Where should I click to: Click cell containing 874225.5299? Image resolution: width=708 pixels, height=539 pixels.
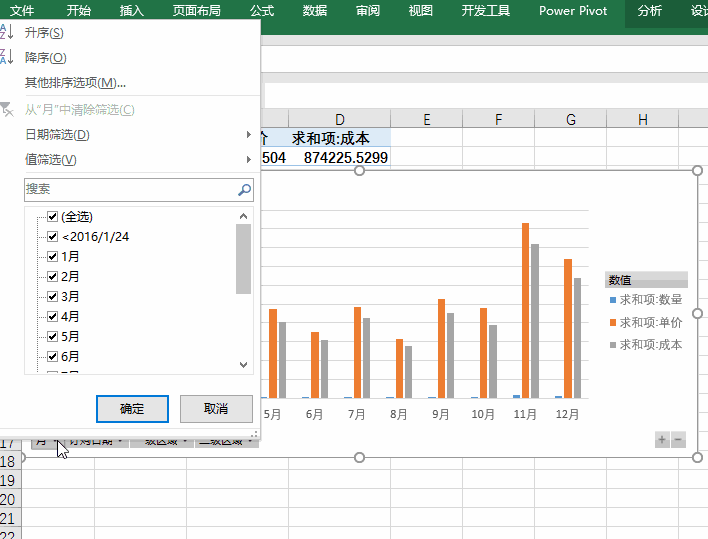pos(340,158)
